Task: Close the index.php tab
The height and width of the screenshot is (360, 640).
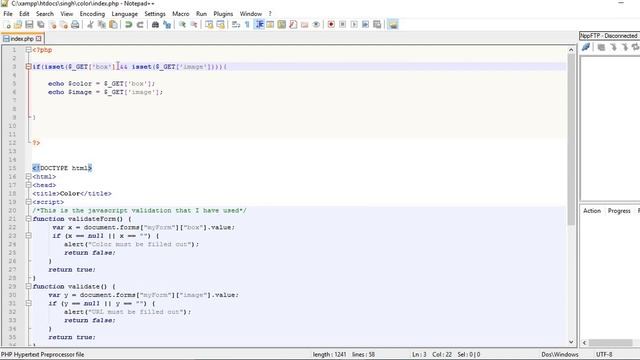Action: click(x=38, y=39)
